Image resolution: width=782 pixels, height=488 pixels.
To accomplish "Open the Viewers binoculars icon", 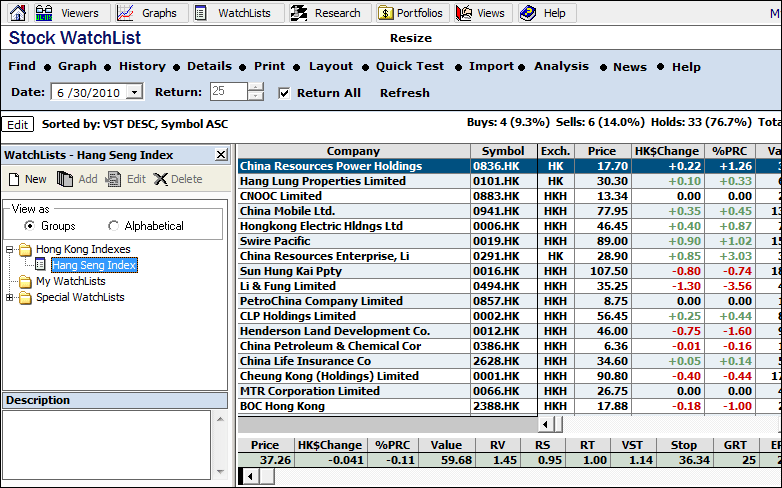I will [x=44, y=13].
